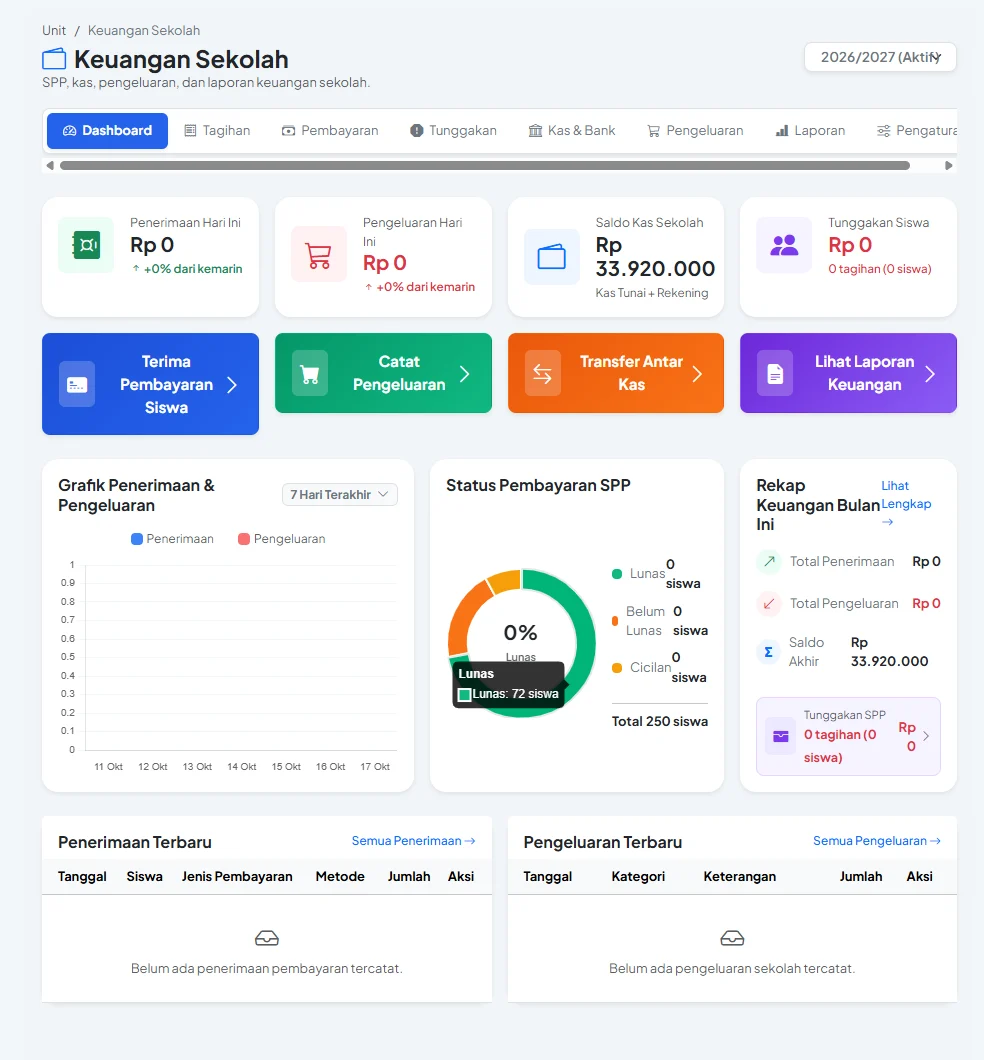The width and height of the screenshot is (984, 1060).
Task: Toggle the Pengeluaran legend in the chart
Action: [x=282, y=539]
